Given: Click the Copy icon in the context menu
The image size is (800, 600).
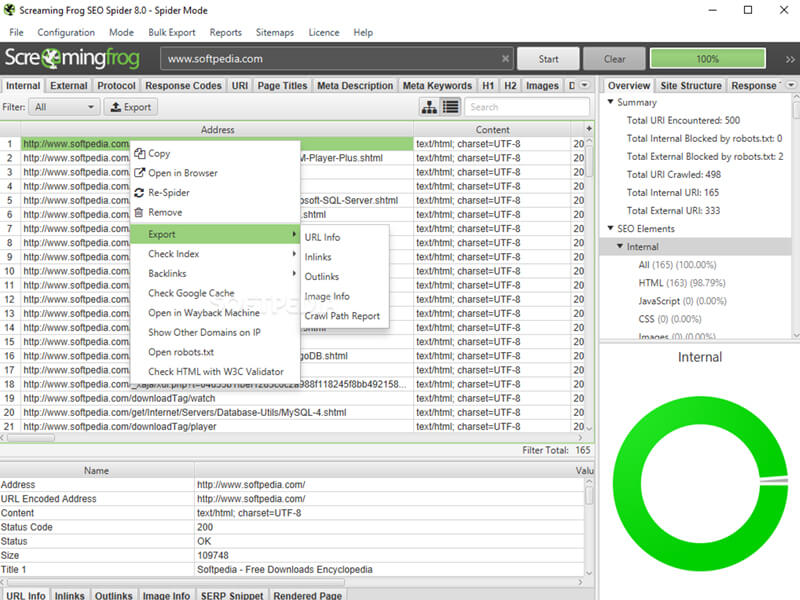Looking at the screenshot, I should click(139, 153).
